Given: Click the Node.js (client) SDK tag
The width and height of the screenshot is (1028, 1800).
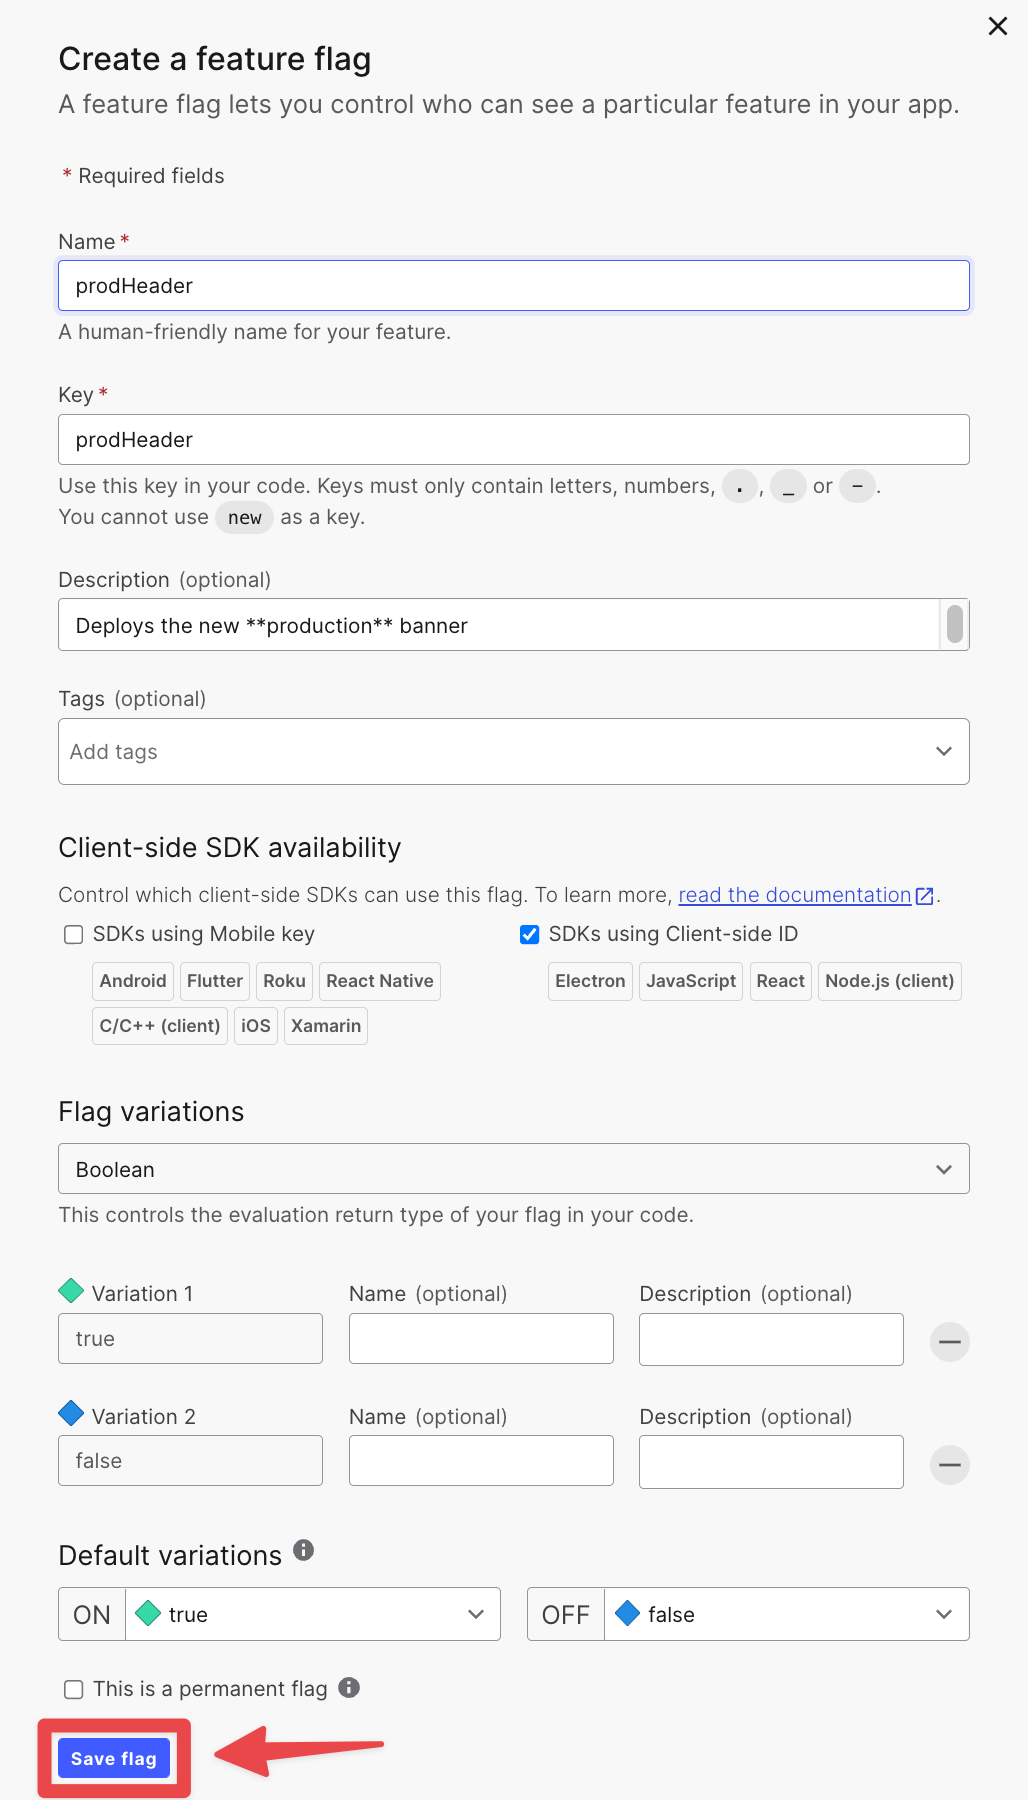Looking at the screenshot, I should pos(890,981).
